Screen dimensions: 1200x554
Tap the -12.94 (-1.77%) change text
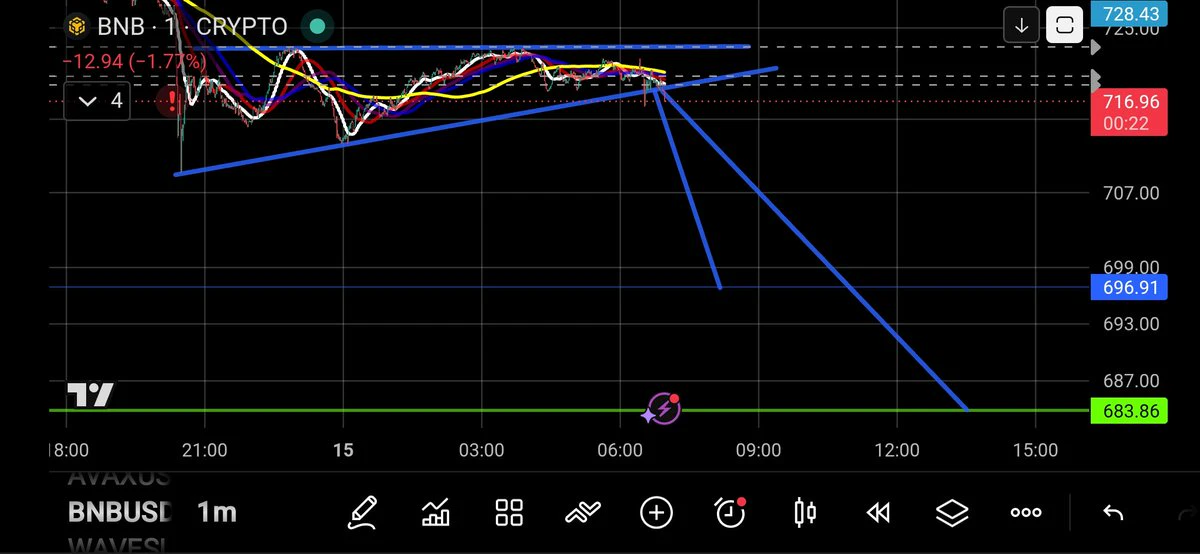pos(134,62)
